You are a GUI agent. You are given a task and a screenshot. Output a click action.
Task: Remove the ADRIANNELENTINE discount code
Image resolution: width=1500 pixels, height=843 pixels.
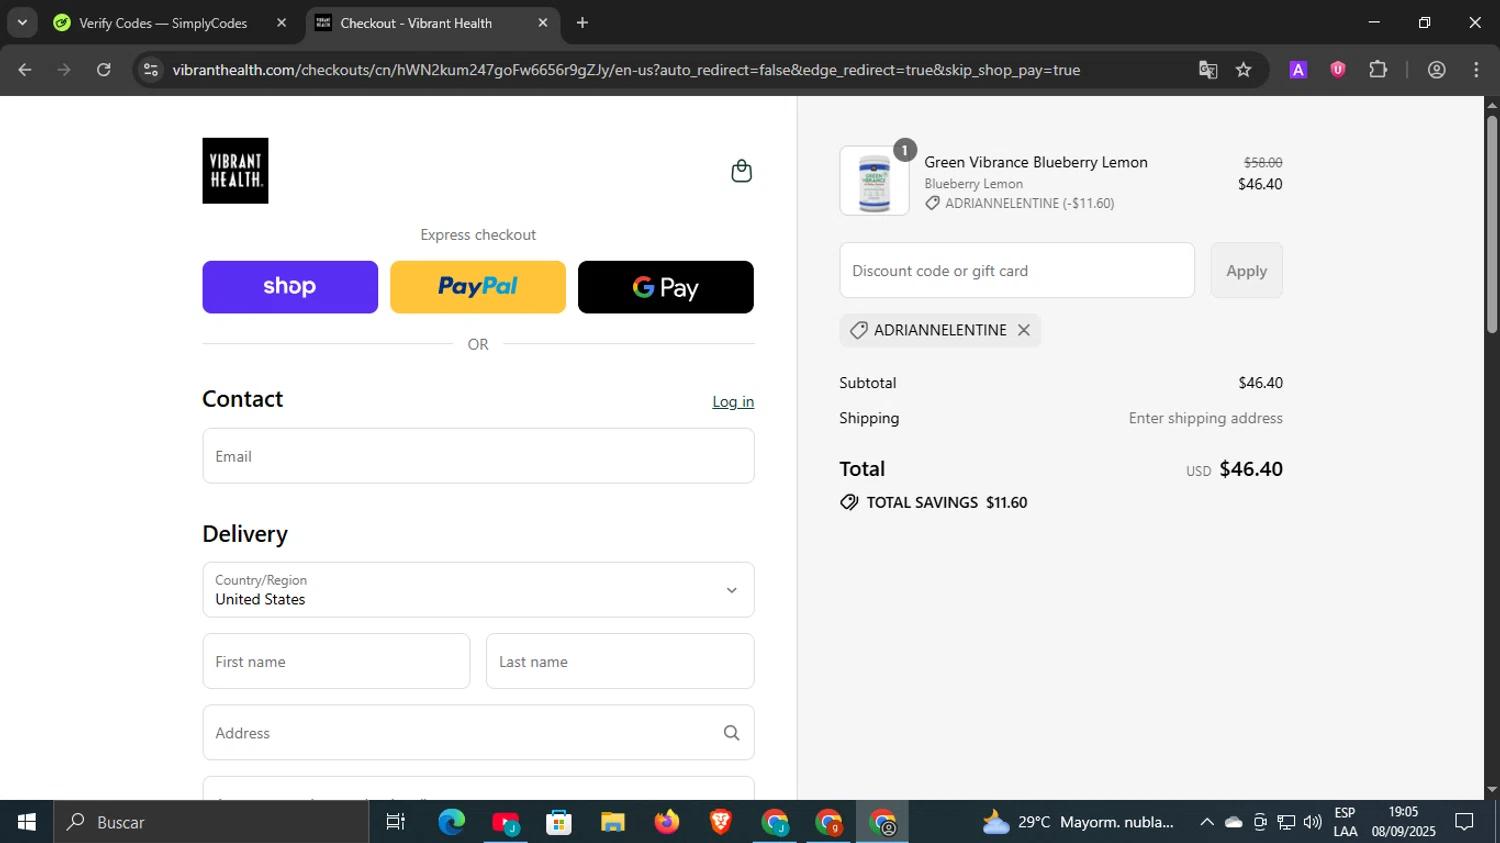point(1024,330)
